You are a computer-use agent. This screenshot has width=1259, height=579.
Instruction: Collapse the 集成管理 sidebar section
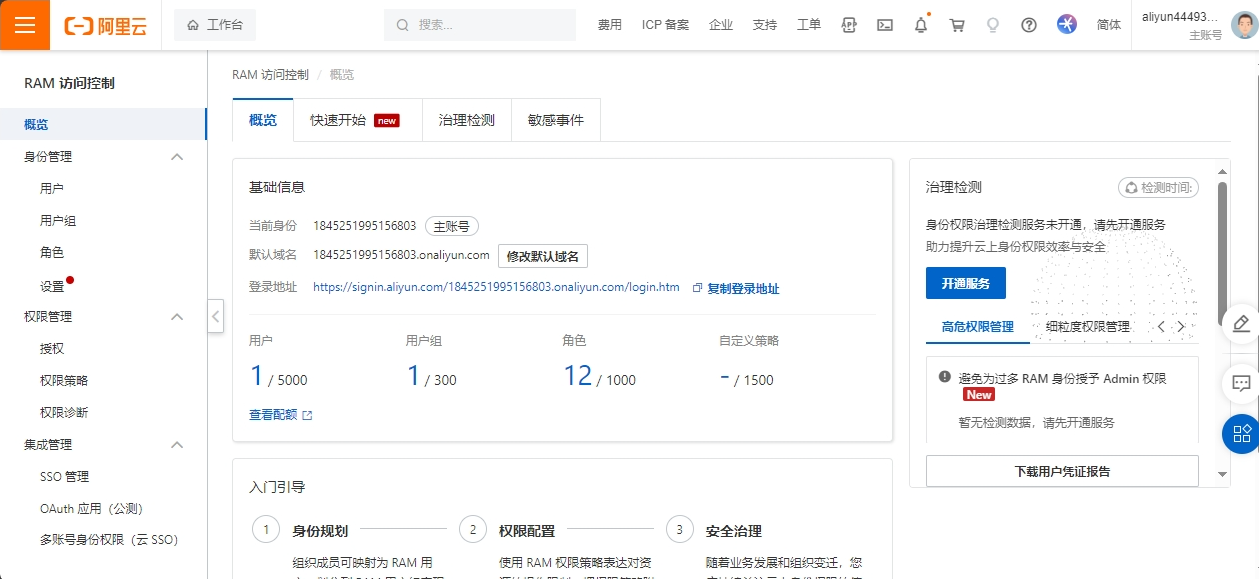(177, 445)
